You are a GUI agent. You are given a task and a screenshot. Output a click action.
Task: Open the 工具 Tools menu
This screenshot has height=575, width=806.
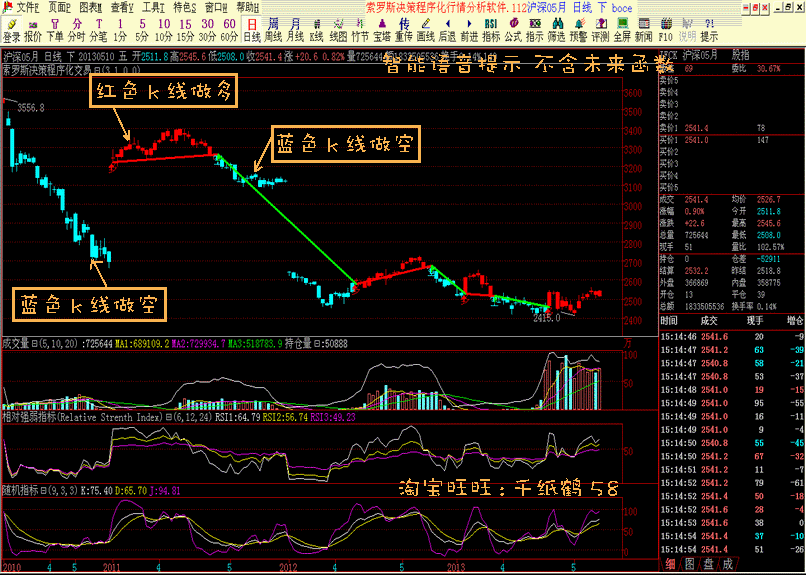pos(153,7)
